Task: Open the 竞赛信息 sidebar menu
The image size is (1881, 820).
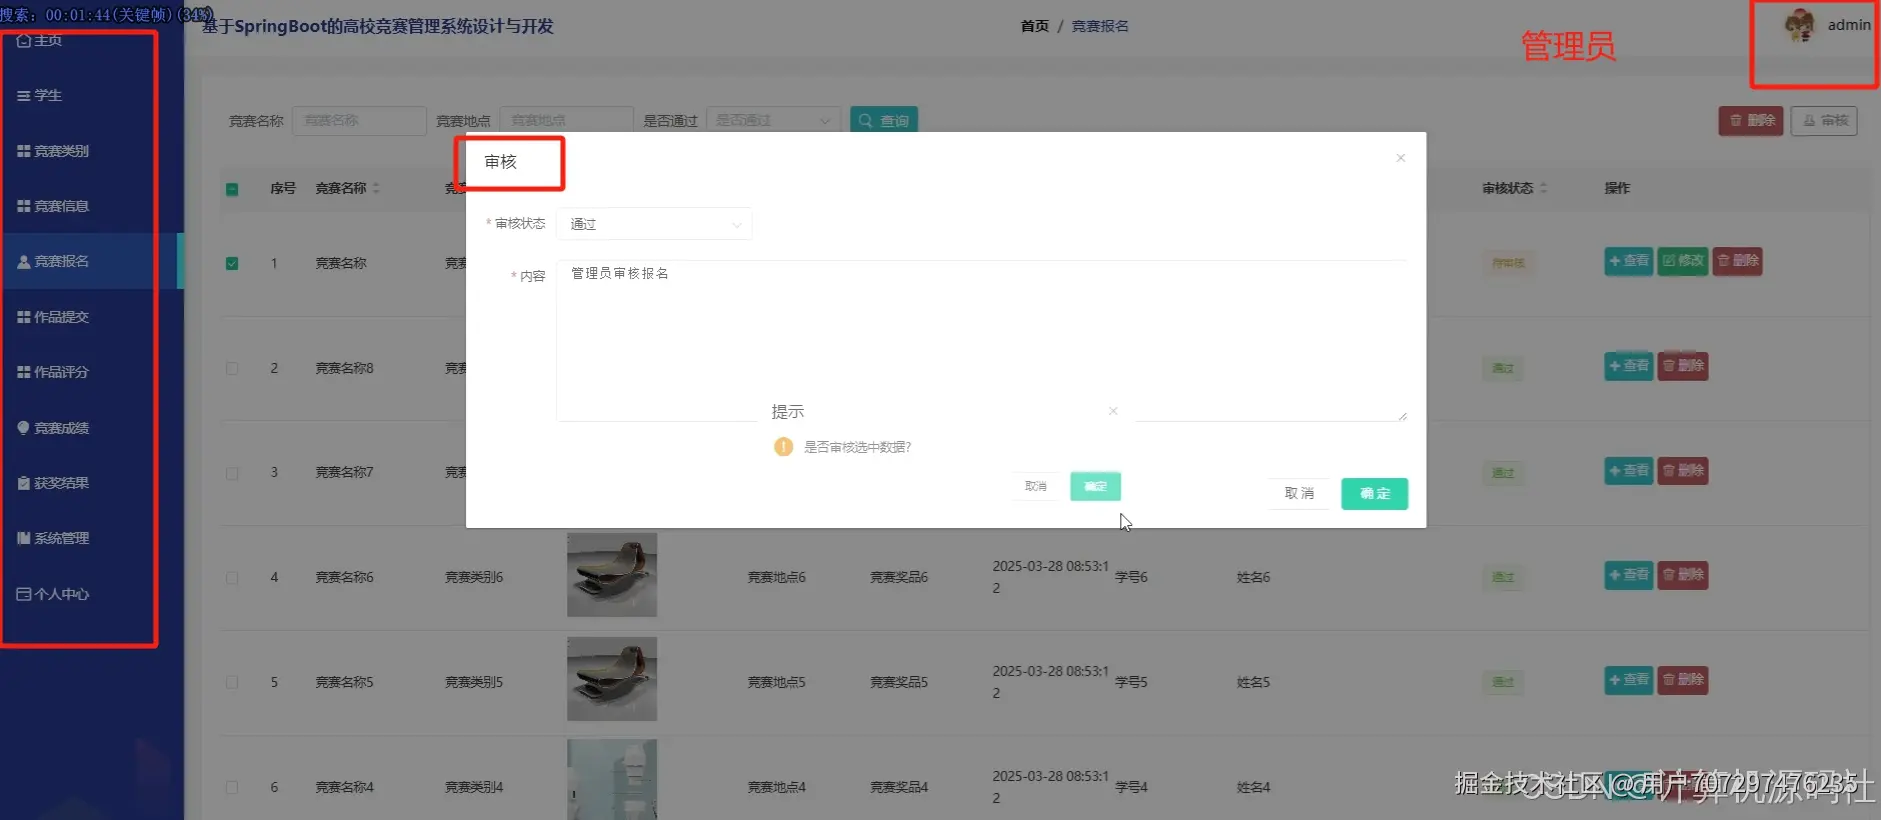Action: 53,206
